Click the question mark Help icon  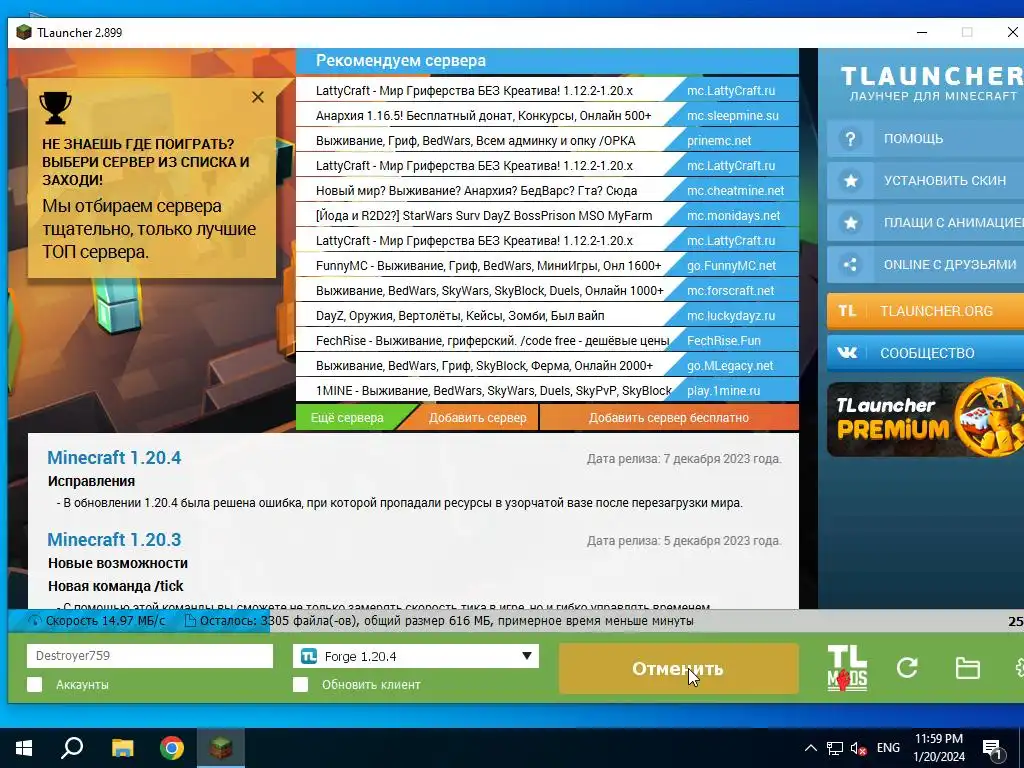(x=850, y=139)
